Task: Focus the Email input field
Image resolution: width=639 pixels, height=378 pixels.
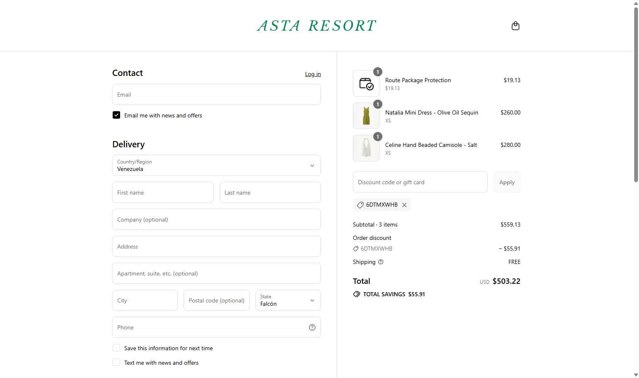Action: click(x=216, y=94)
